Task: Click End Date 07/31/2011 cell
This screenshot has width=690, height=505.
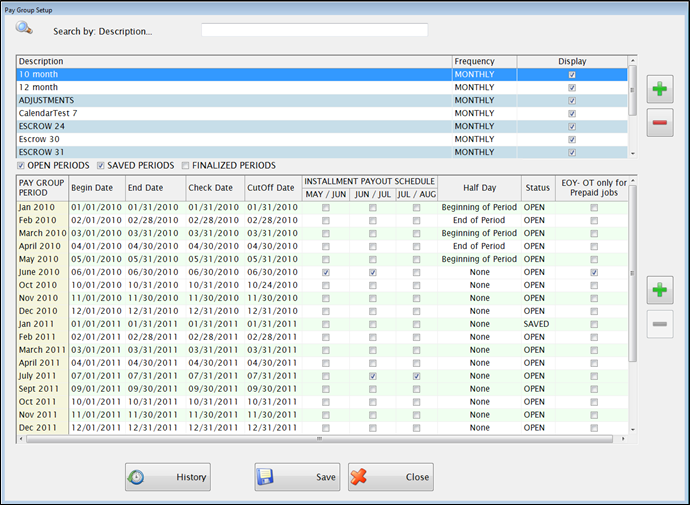Action: tap(153, 376)
